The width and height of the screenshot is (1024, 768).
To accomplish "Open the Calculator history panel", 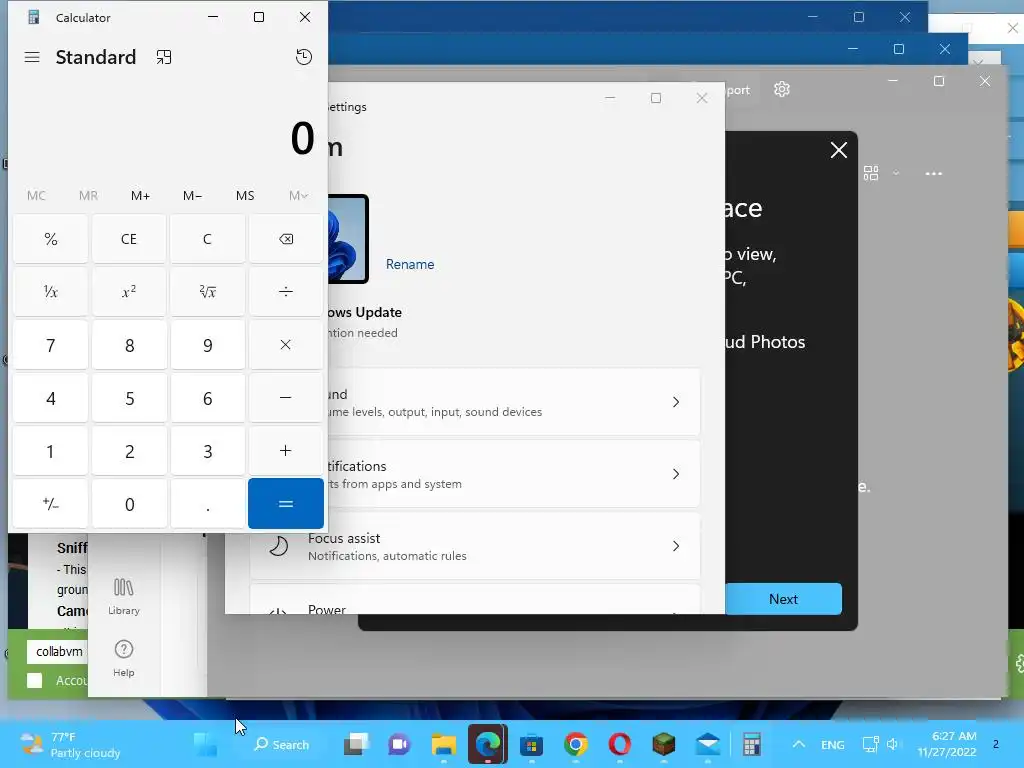I will click(x=304, y=57).
